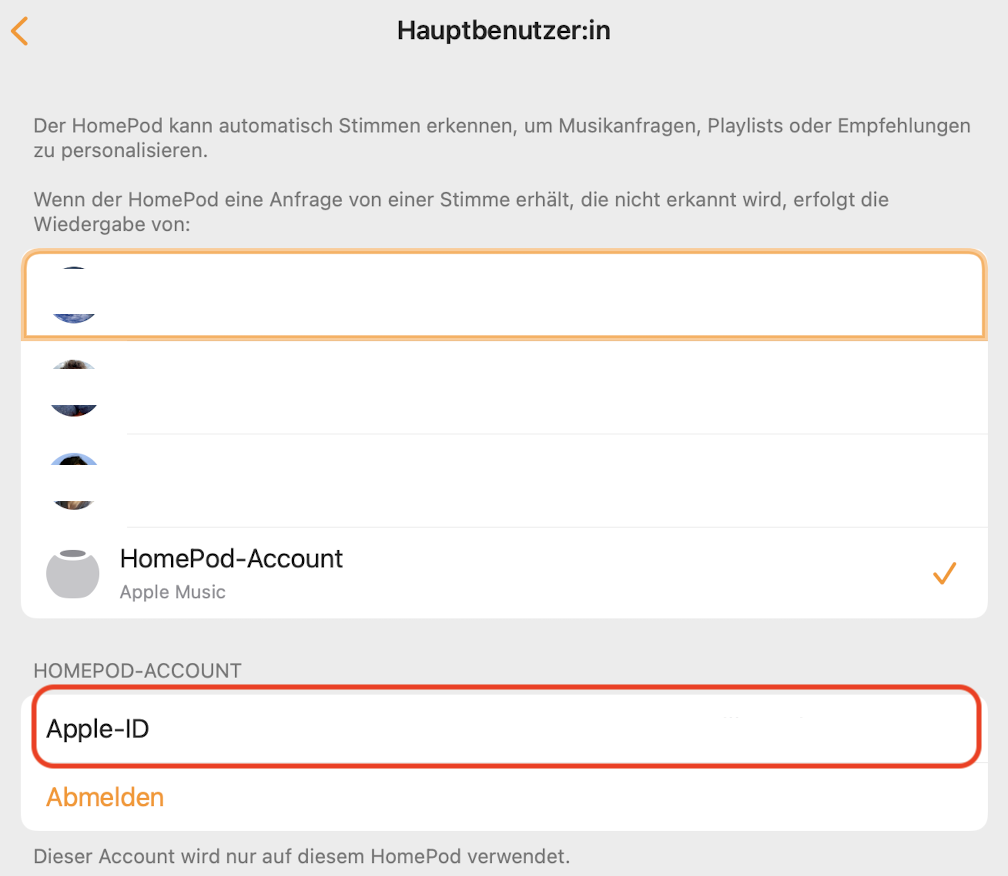Go back using the orange chevron
Image resolution: width=1008 pixels, height=876 pixels.
(20, 31)
